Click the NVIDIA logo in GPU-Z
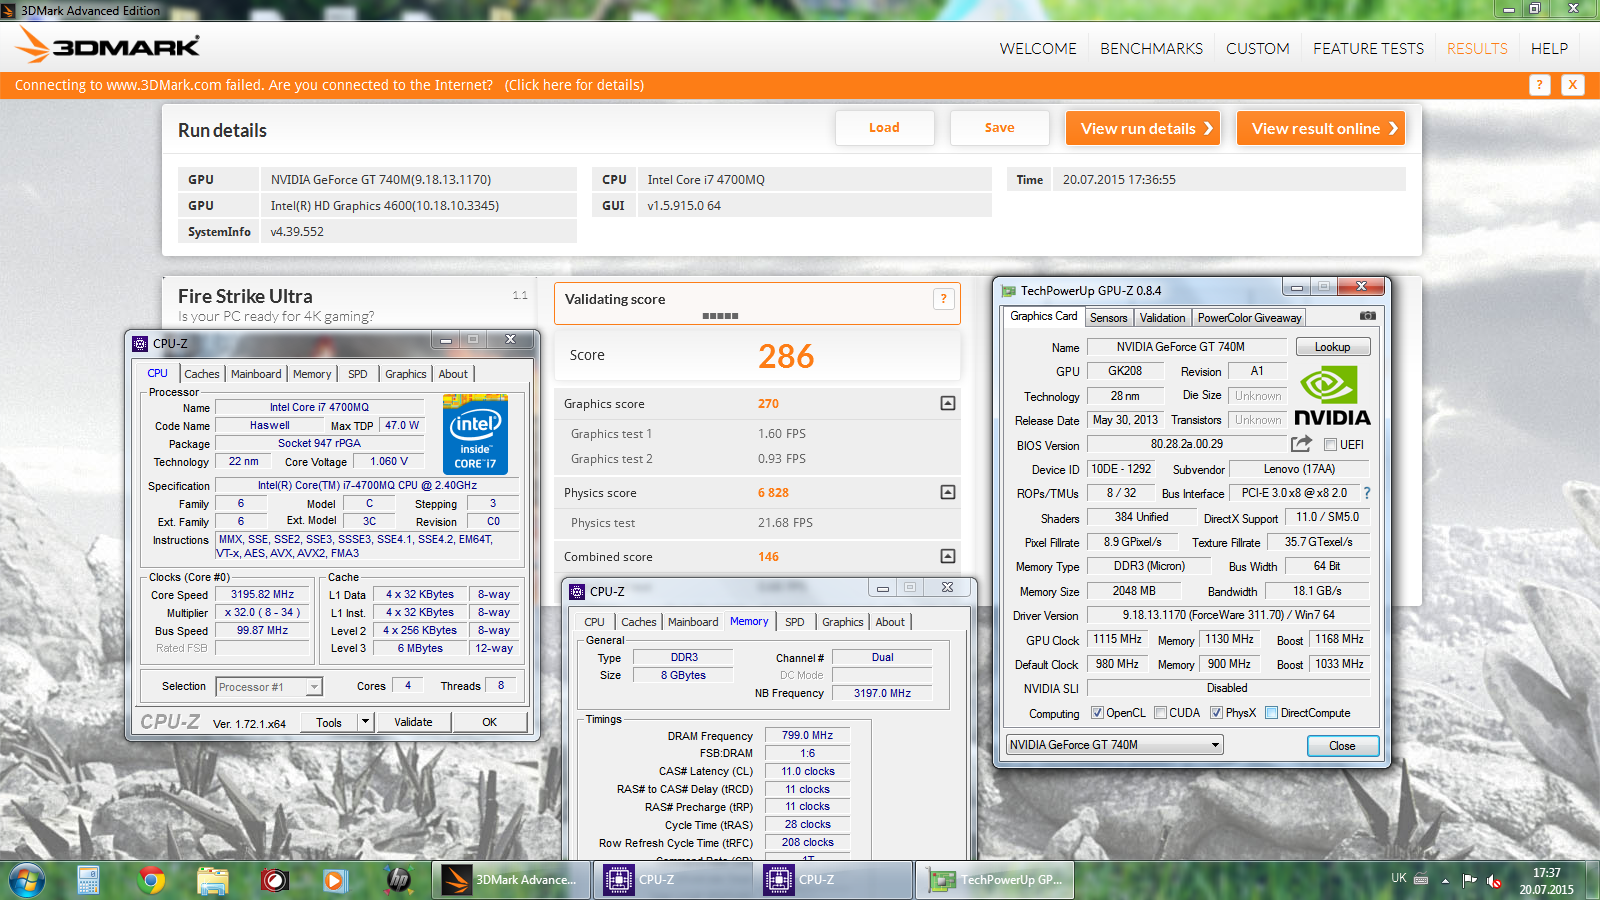 1332,396
